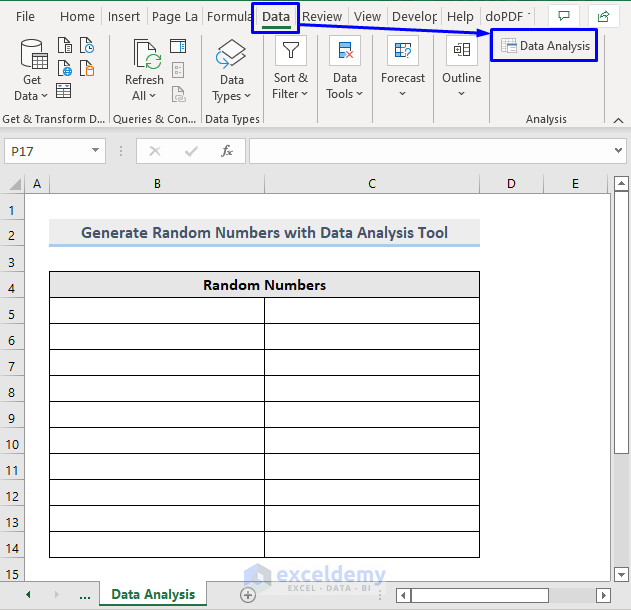The image size is (631, 610).
Task: Click inside the formula bar
Action: click(431, 151)
